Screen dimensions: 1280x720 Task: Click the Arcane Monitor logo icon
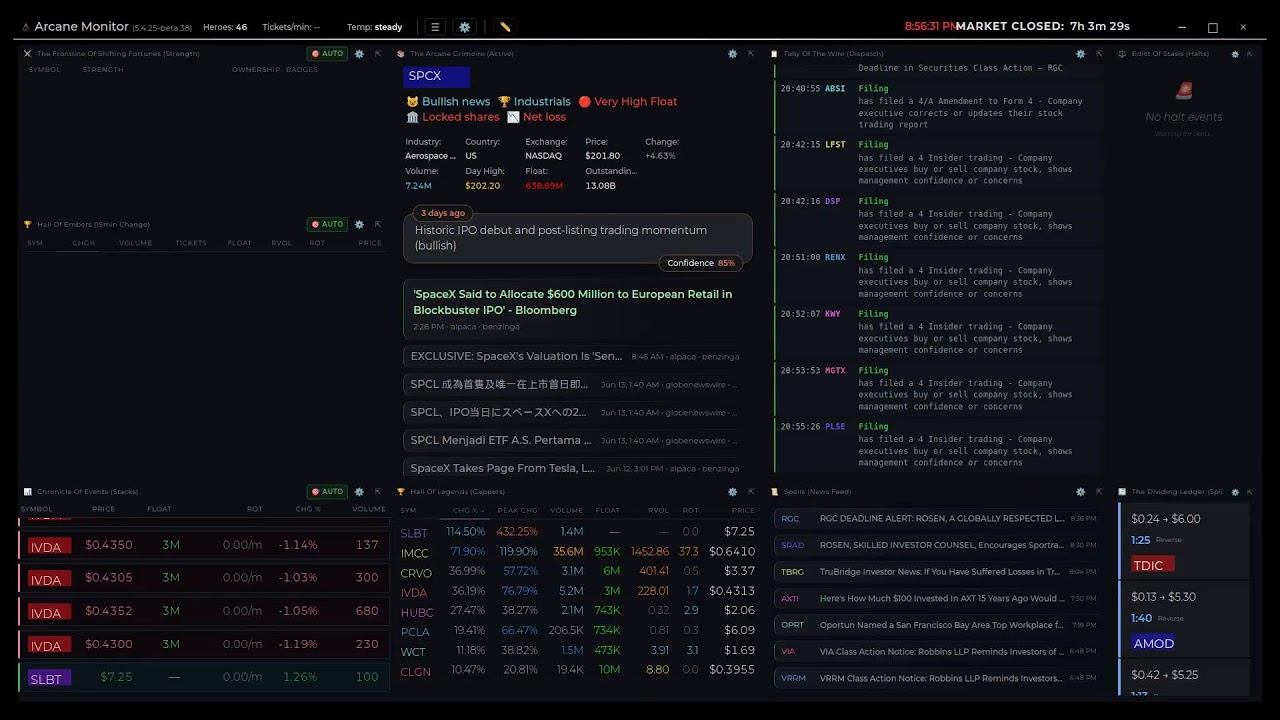click(24, 27)
